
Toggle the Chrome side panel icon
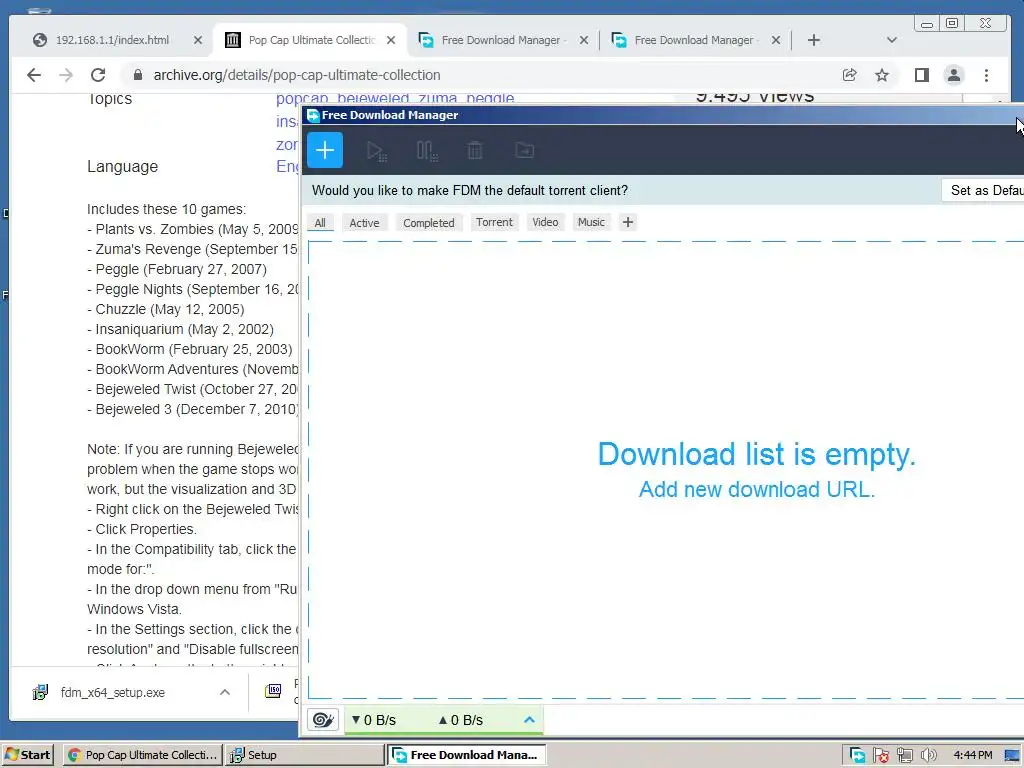(921, 75)
